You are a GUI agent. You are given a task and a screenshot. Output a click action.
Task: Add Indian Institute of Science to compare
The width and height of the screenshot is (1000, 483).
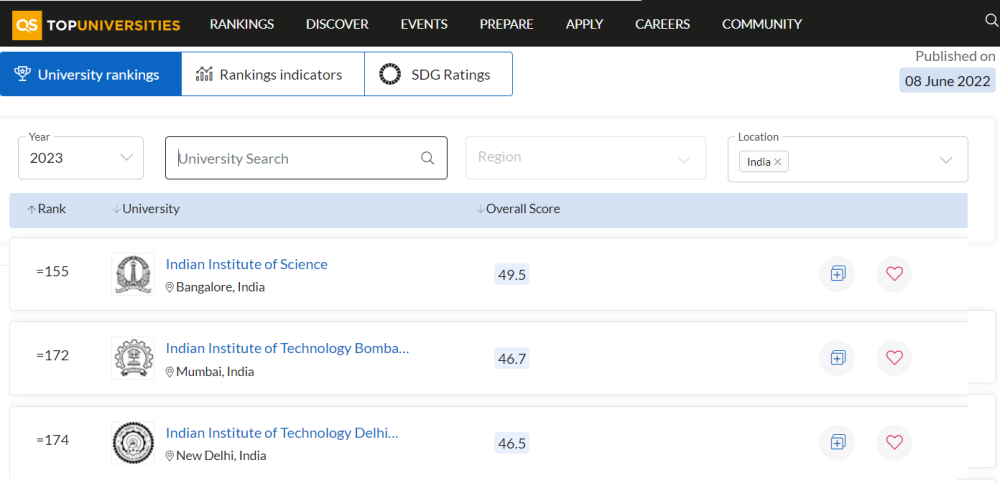837,274
